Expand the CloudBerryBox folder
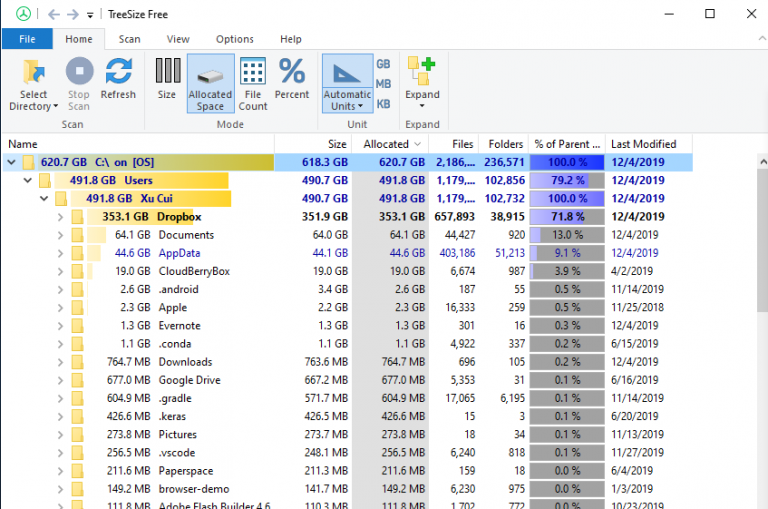 click(60, 271)
